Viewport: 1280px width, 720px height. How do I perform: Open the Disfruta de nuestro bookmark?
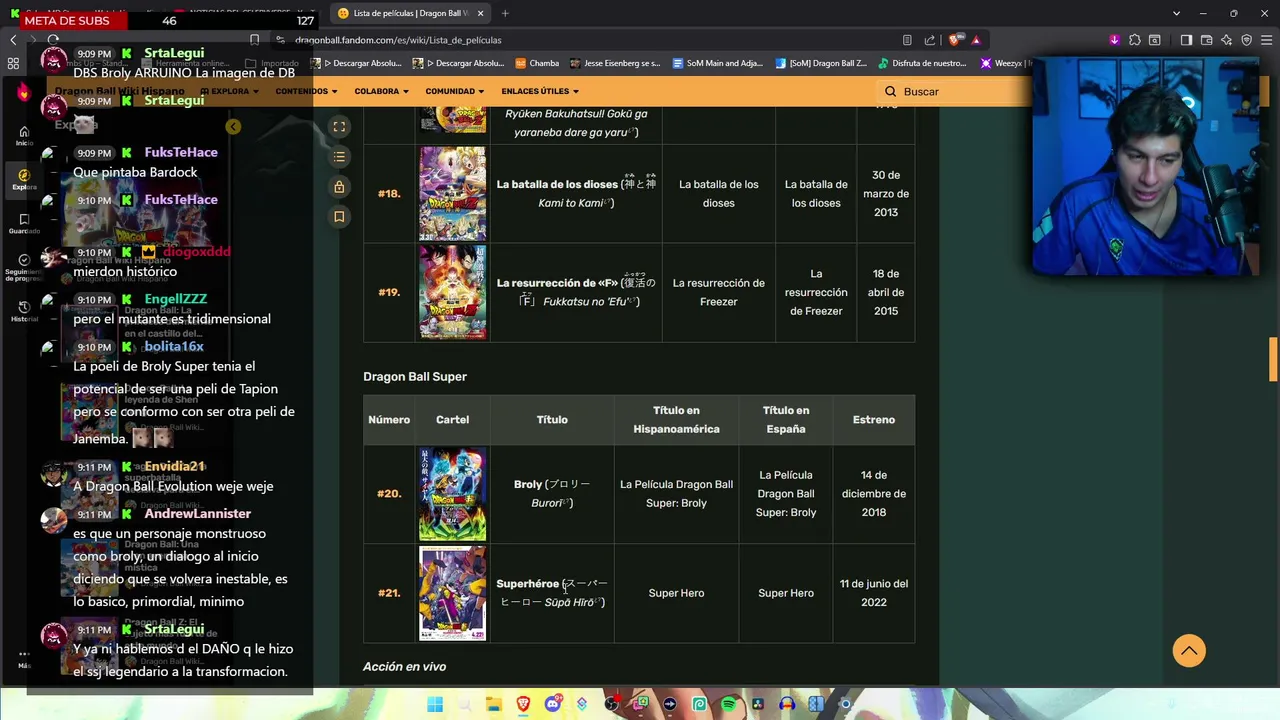coord(922,63)
